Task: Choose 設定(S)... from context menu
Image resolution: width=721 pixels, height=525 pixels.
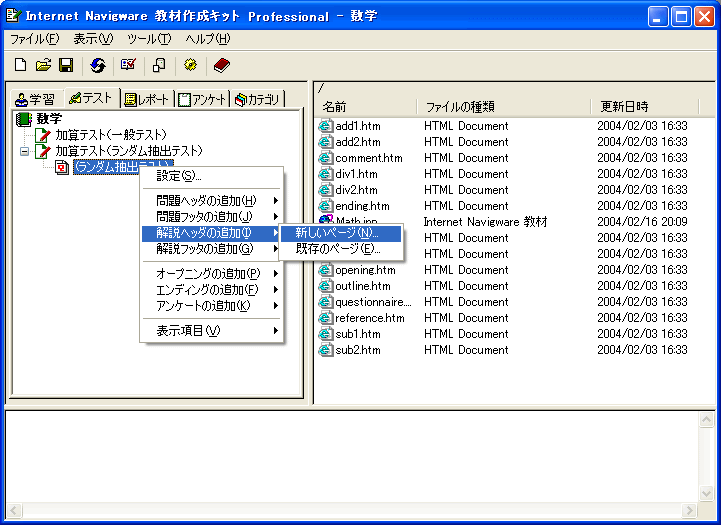Action: pos(212,176)
